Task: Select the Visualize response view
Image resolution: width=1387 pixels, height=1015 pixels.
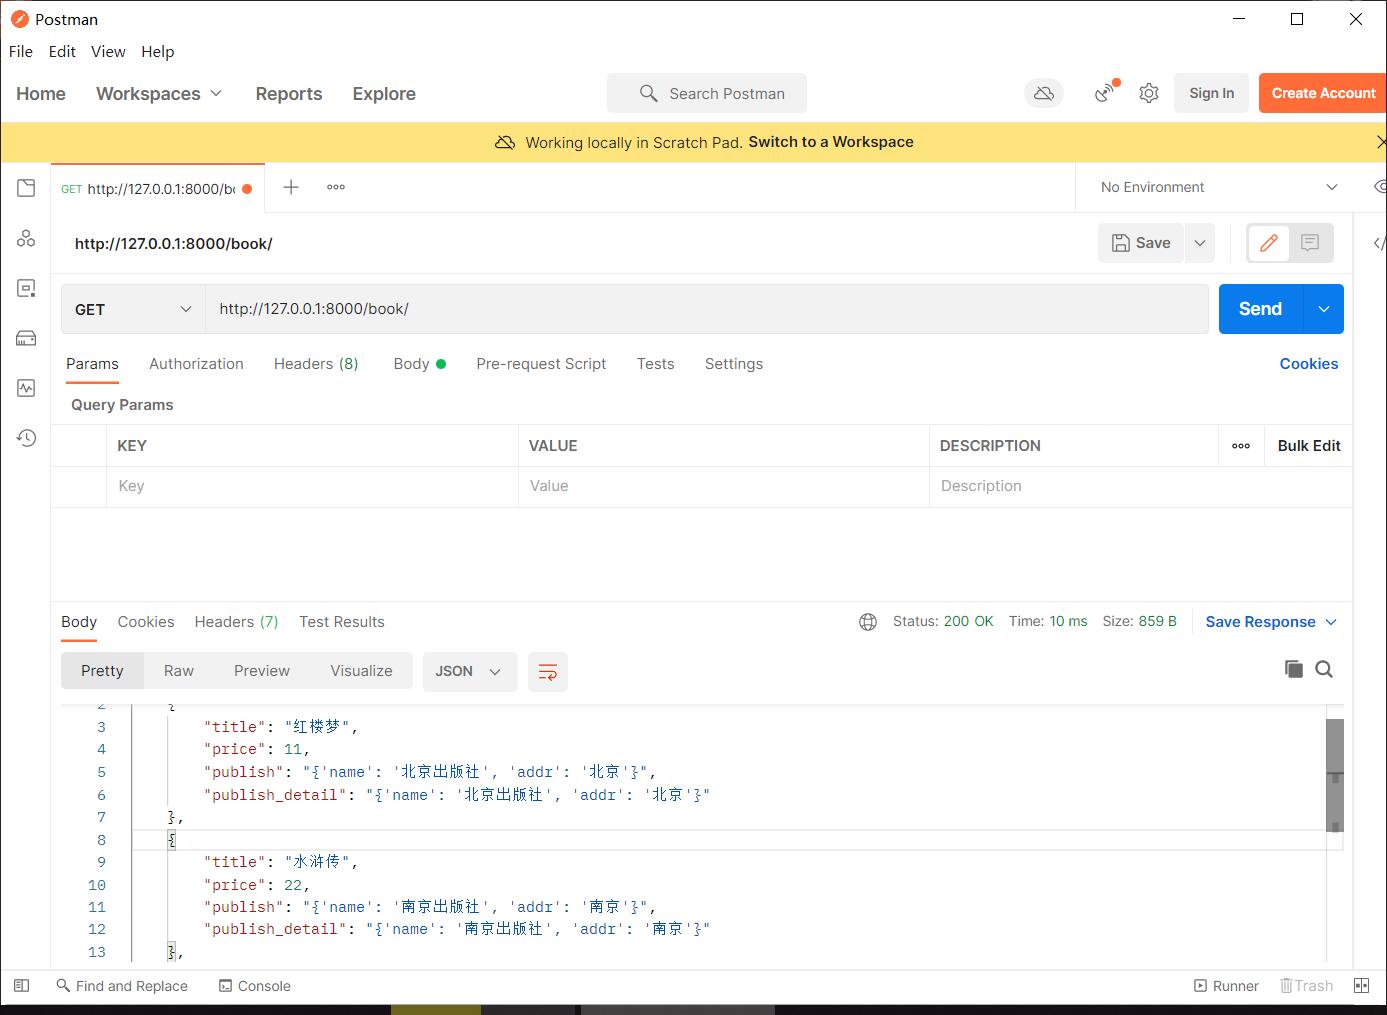Action: click(x=361, y=671)
